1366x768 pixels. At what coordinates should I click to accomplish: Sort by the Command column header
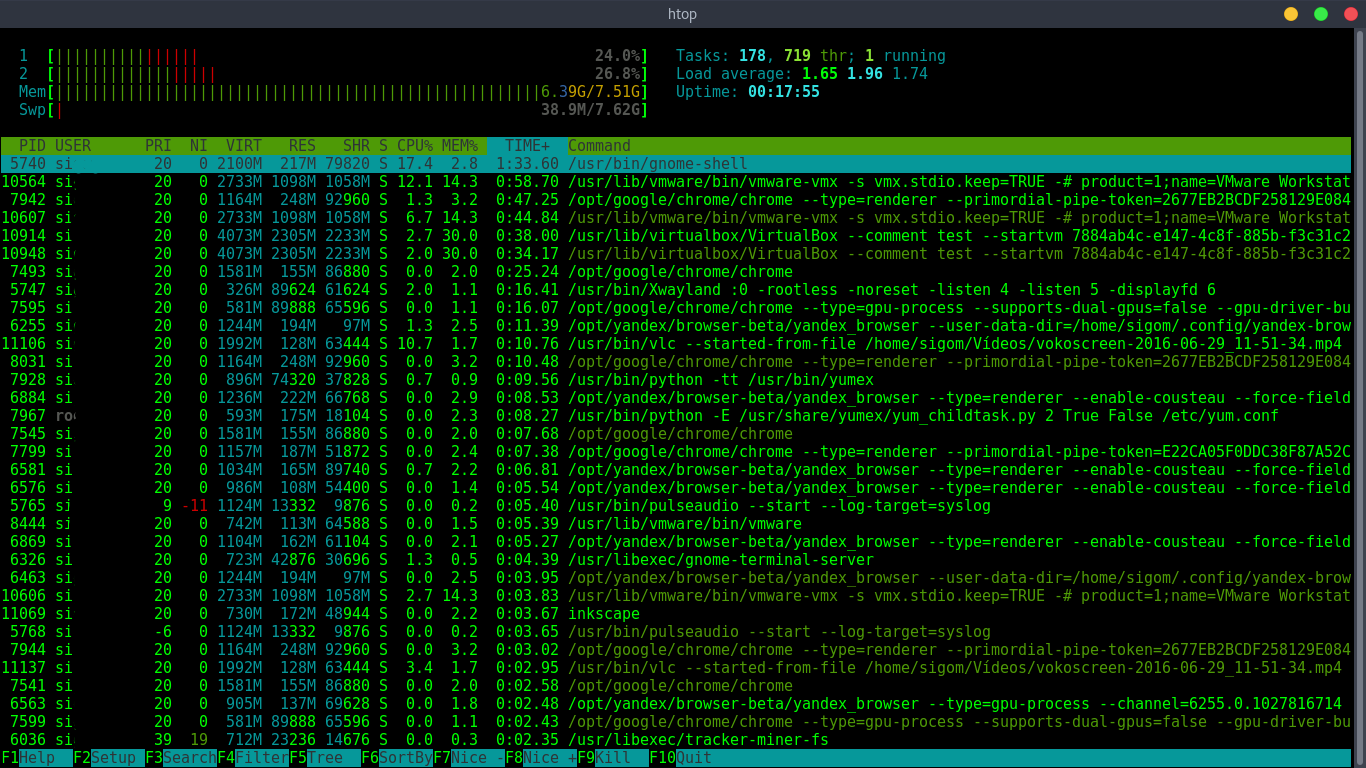click(x=598, y=145)
